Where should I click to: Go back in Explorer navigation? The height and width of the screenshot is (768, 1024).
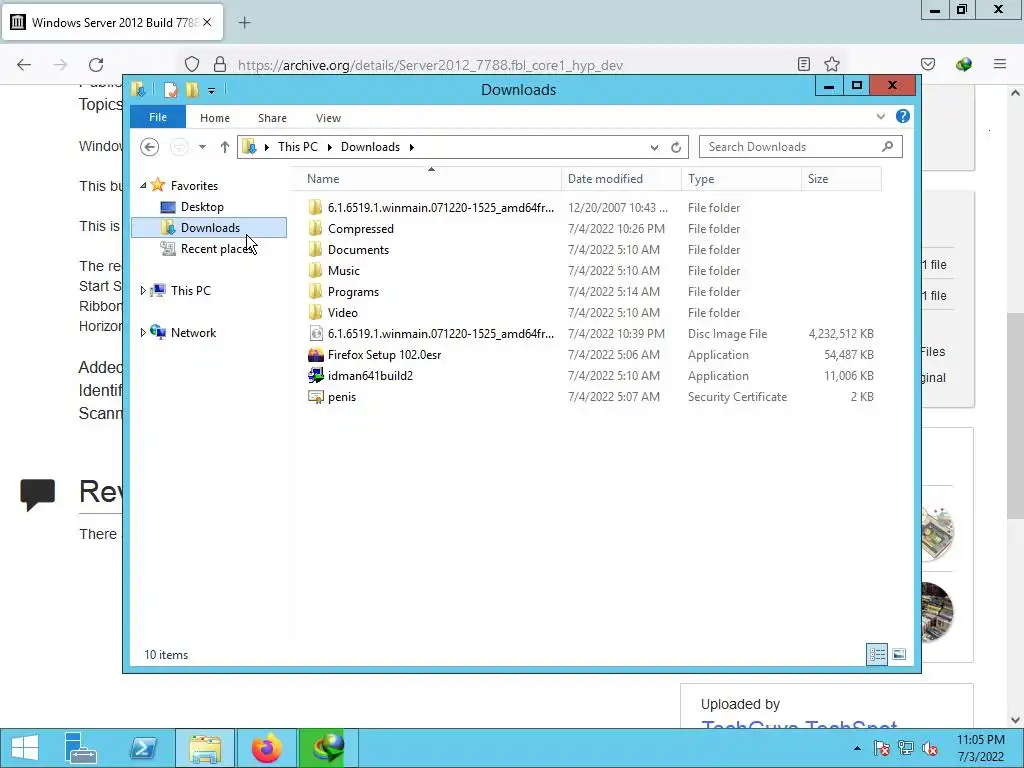(150, 147)
